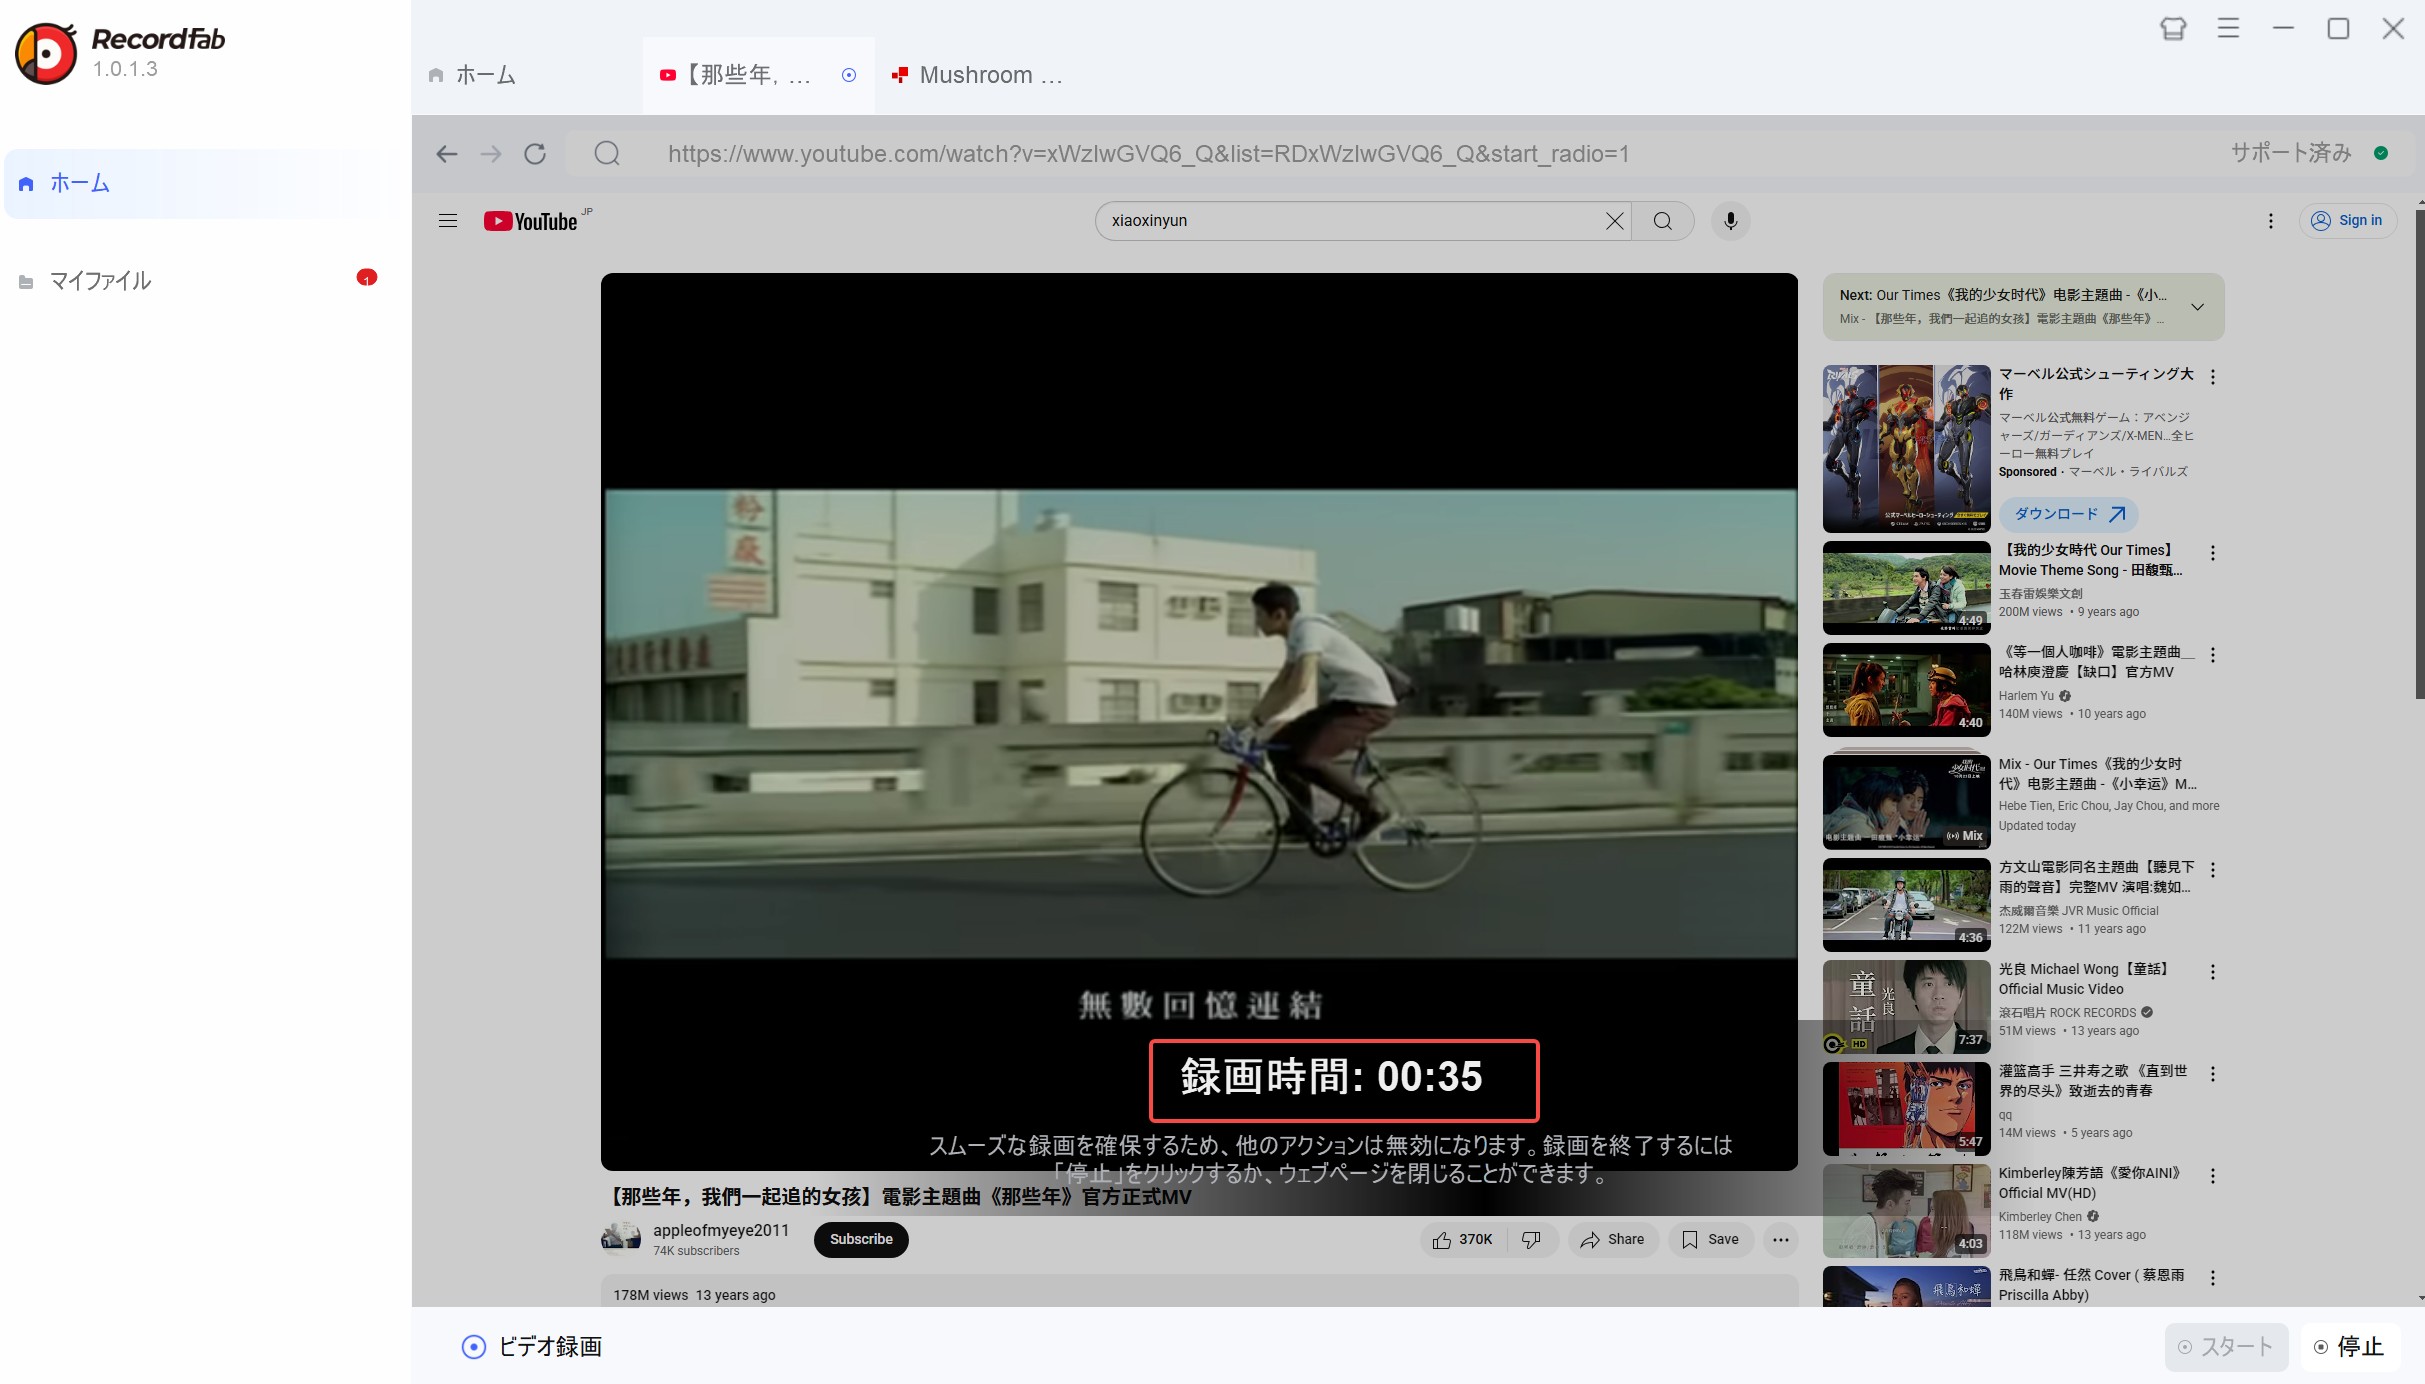
Task: Click the green supported status dot
Action: [2381, 153]
